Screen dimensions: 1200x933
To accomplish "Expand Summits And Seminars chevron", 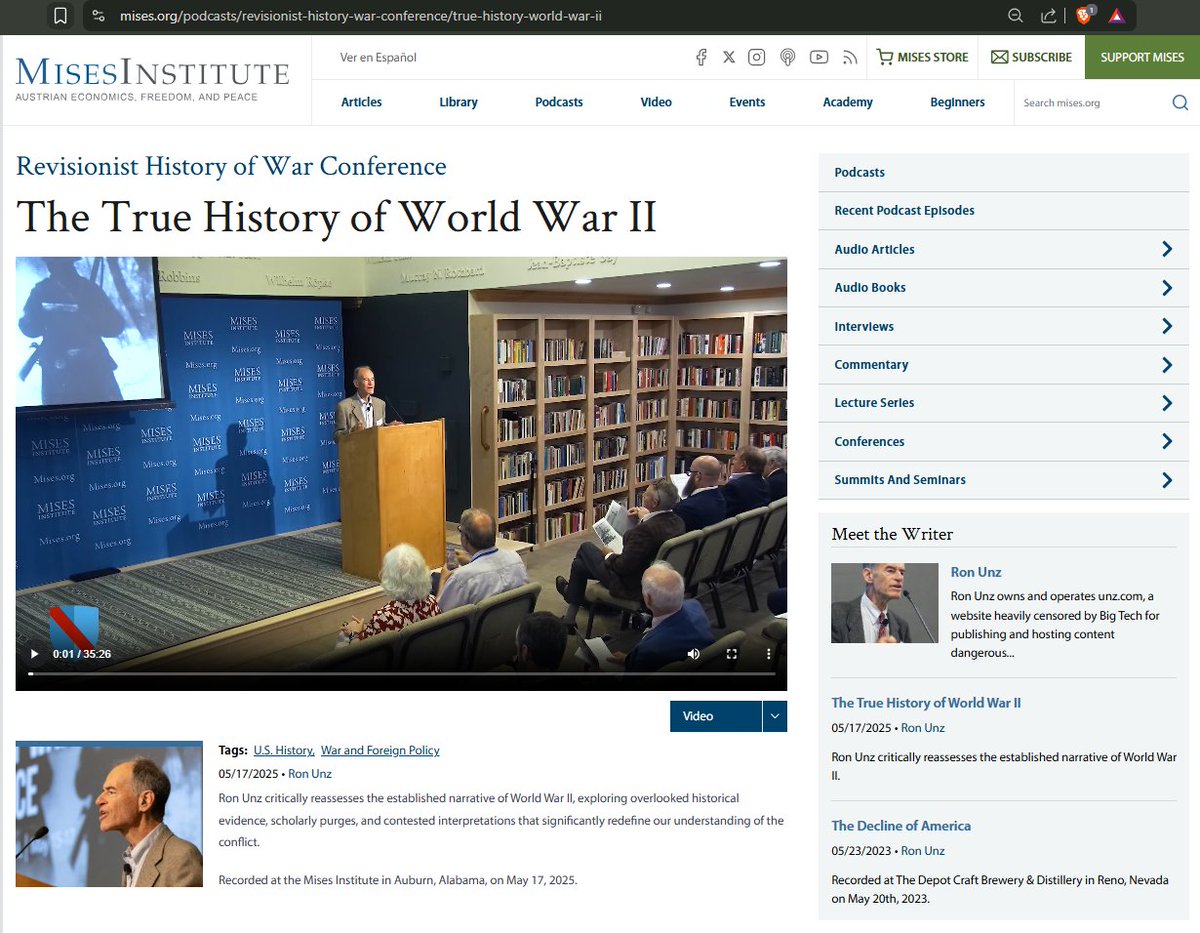I will pyautogui.click(x=1167, y=480).
